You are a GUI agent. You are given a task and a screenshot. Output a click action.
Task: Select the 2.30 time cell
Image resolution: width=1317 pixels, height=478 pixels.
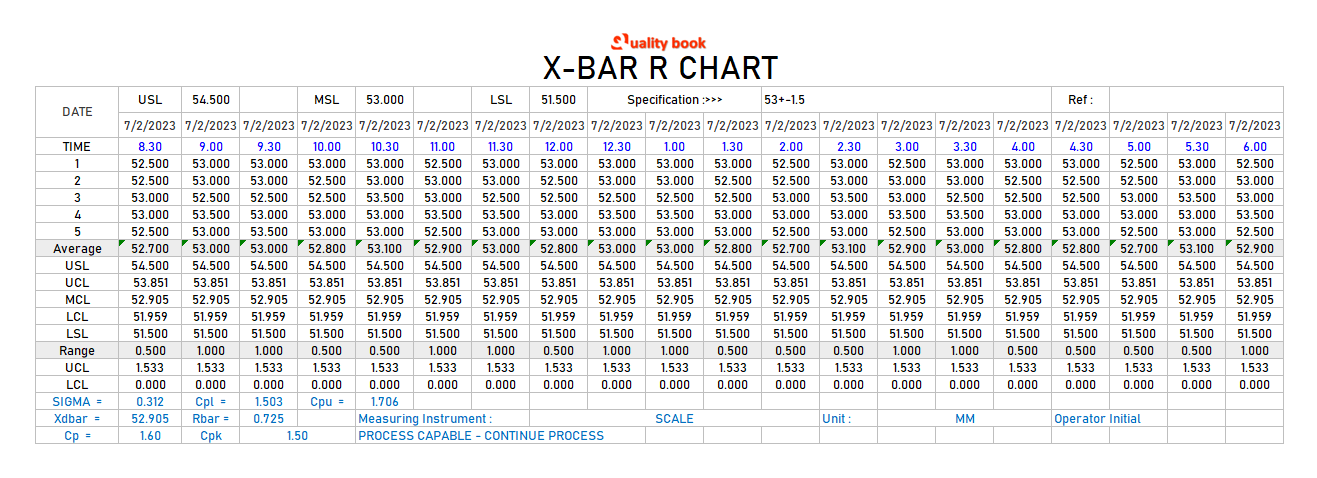pyautogui.click(x=849, y=146)
